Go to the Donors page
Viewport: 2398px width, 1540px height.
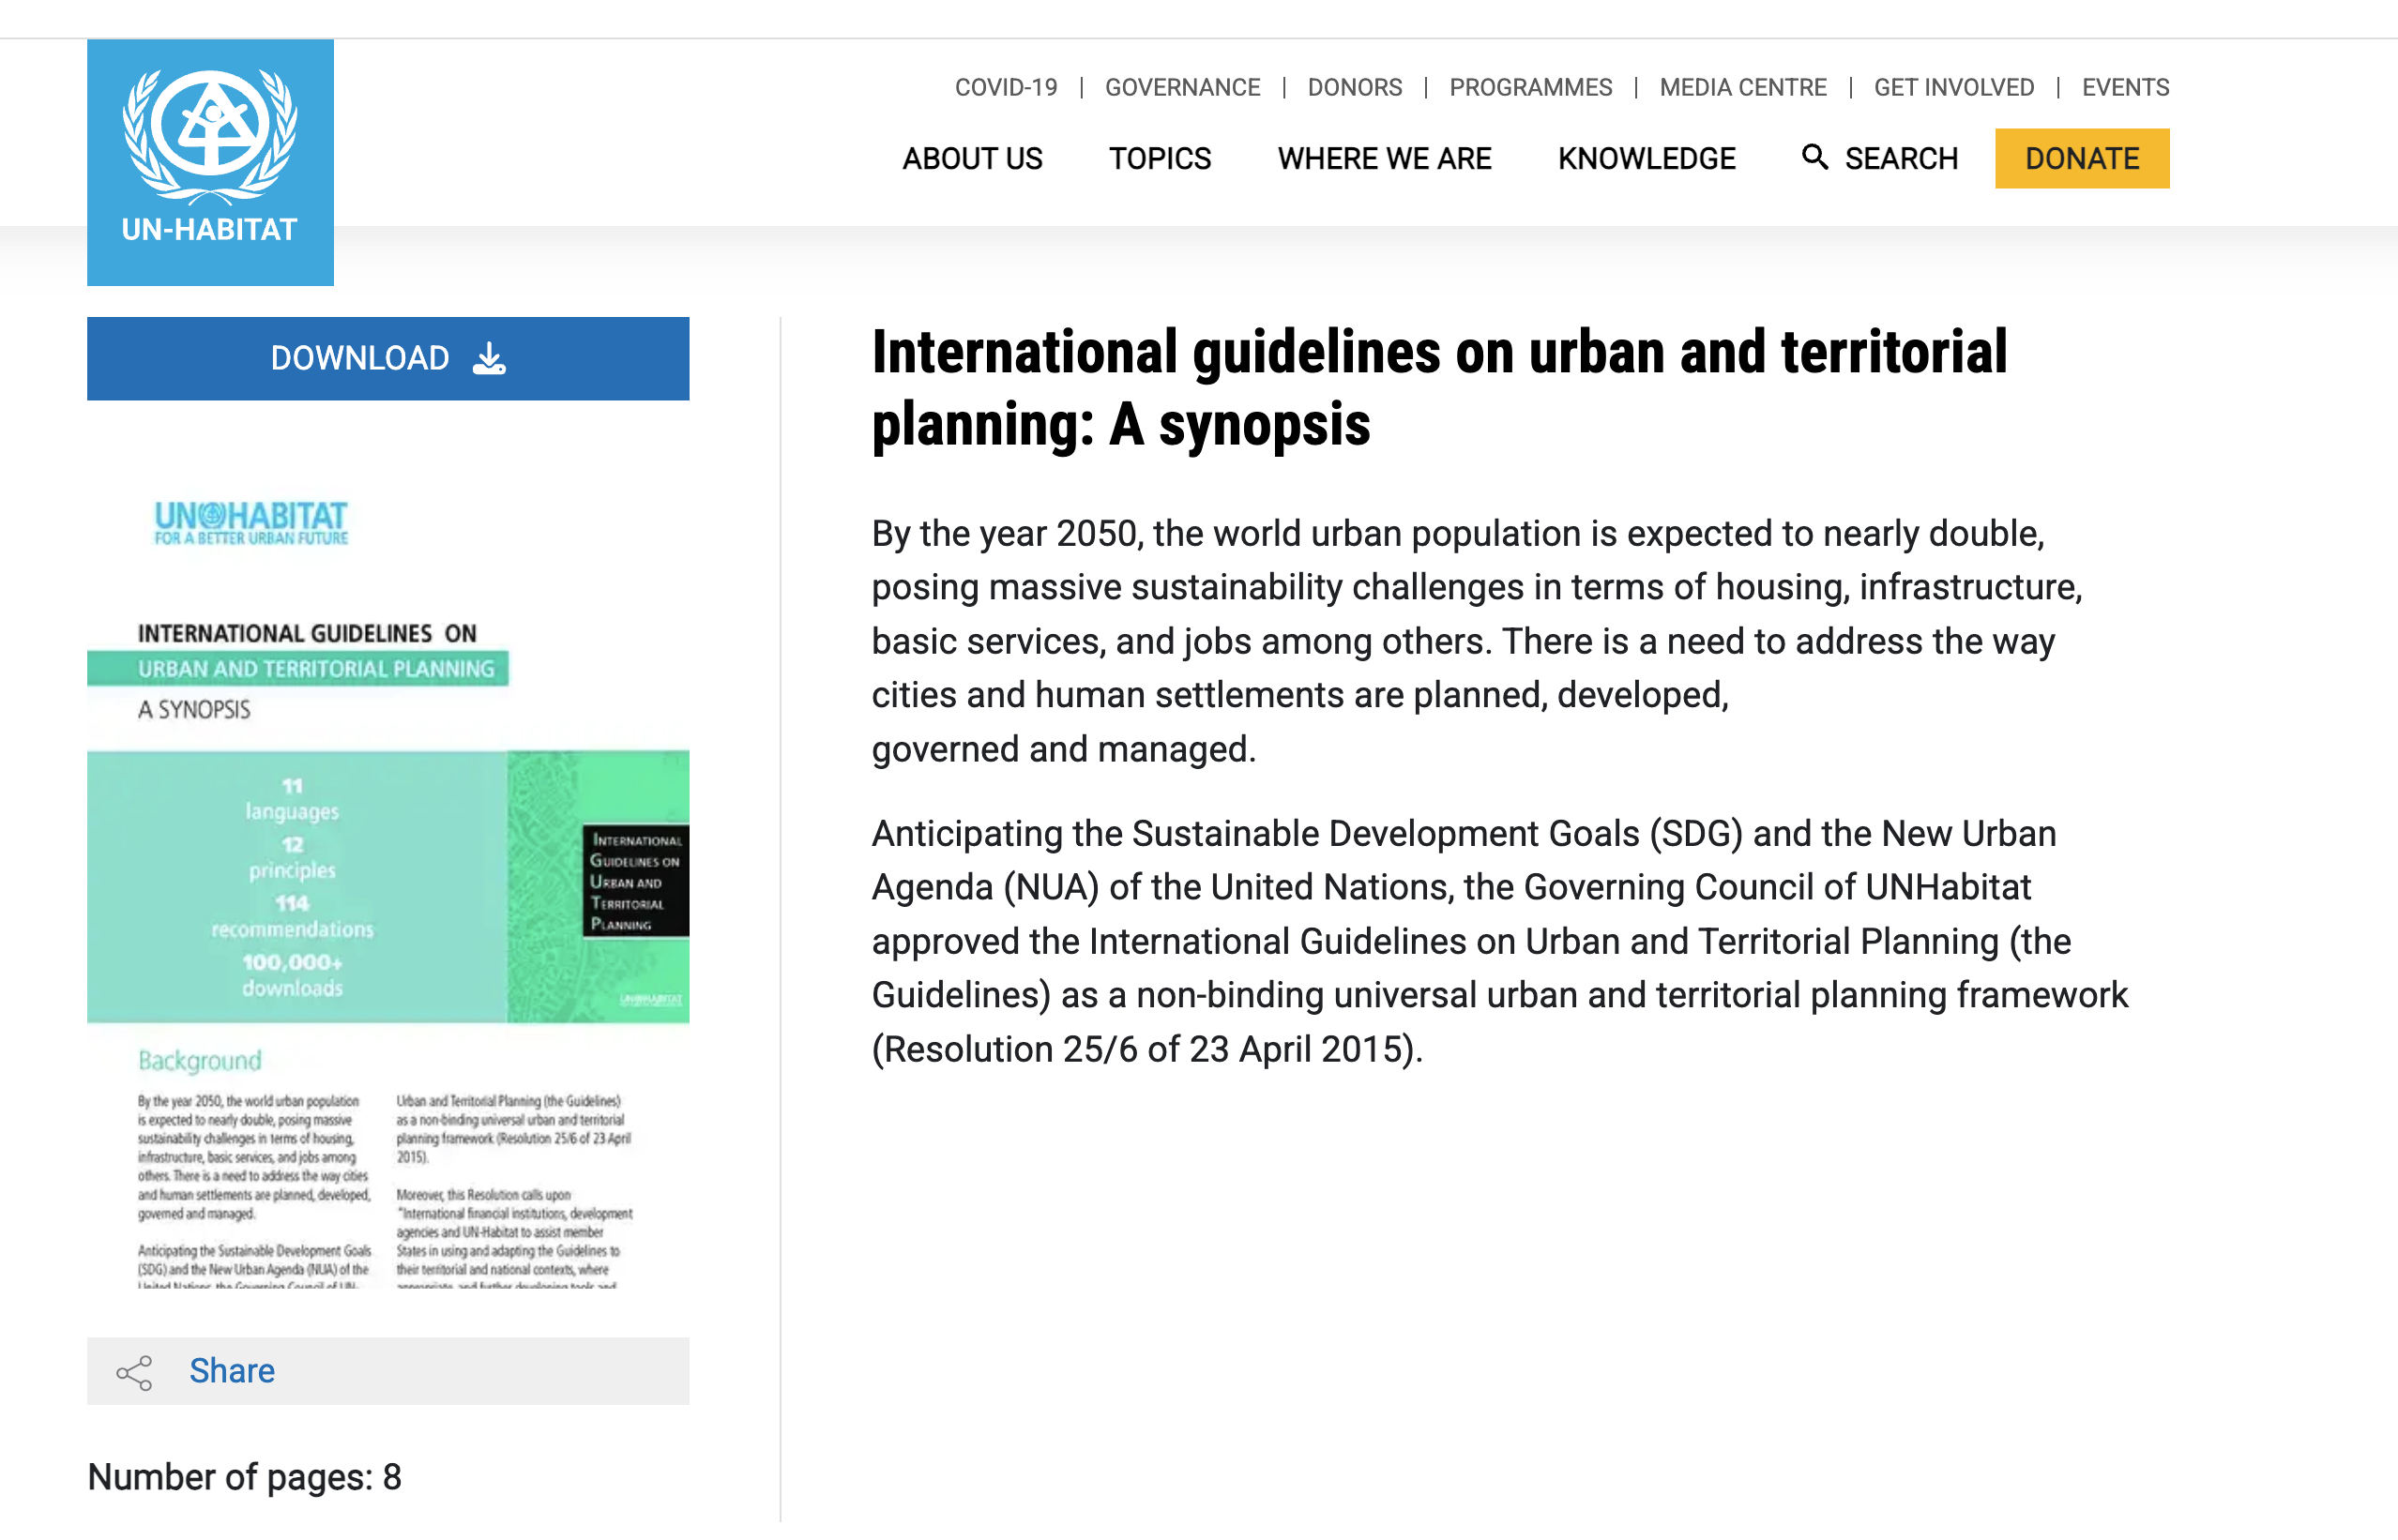(1355, 87)
